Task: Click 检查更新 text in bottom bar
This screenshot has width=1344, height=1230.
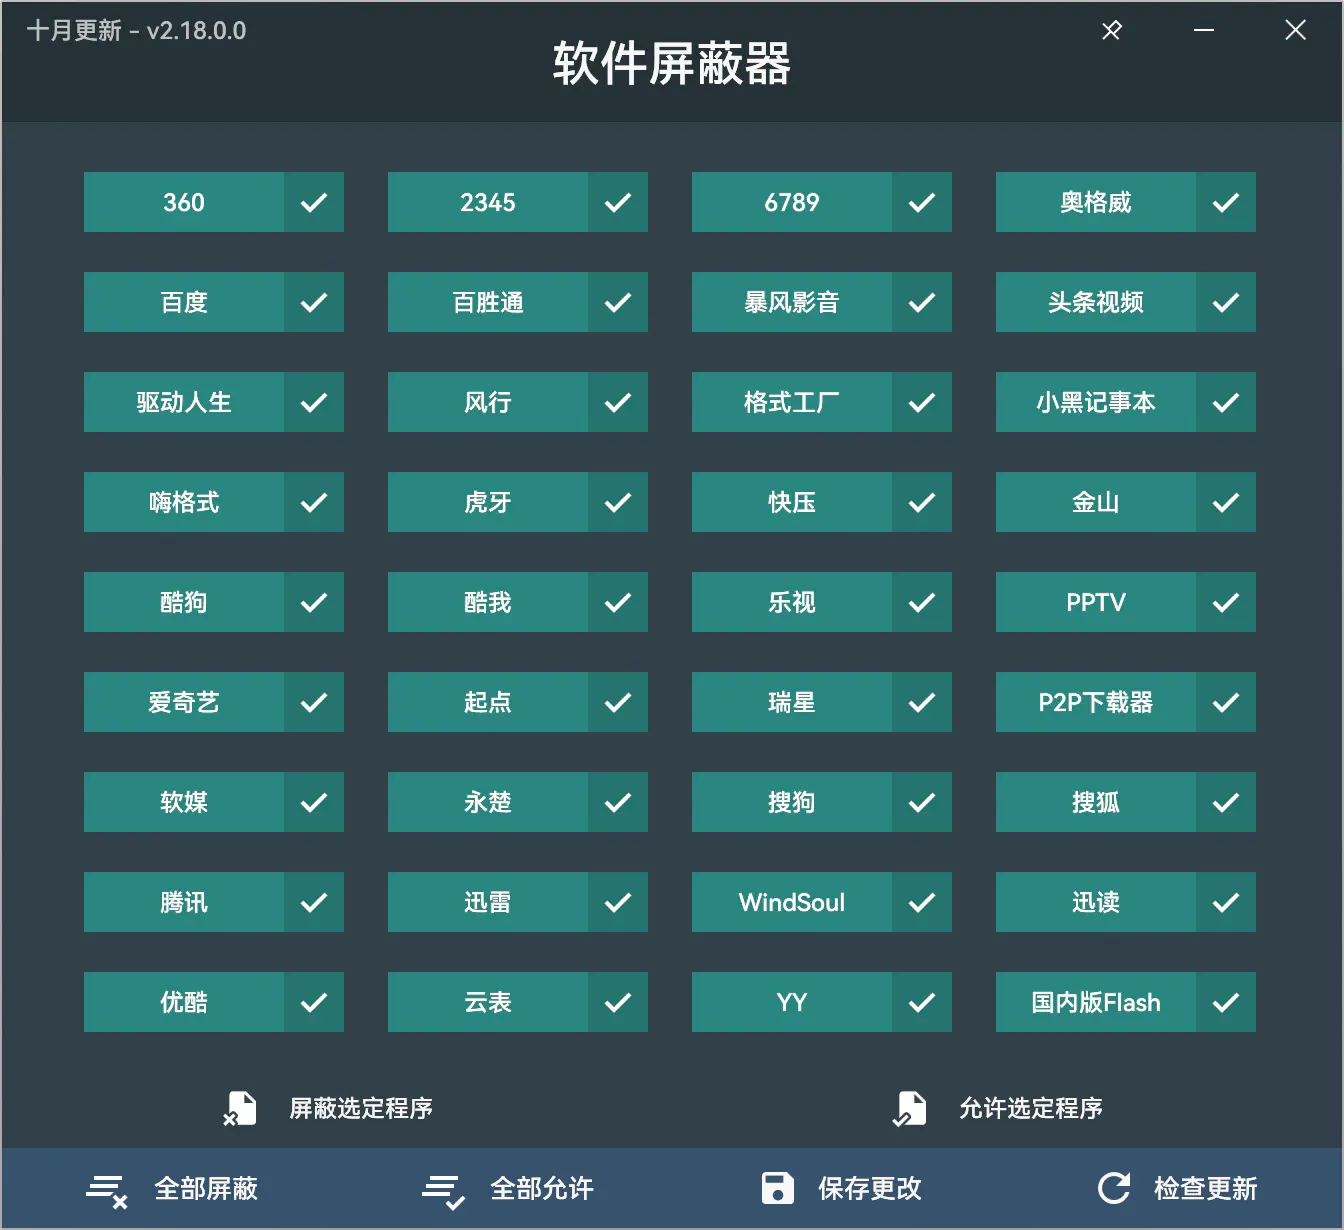Action: tap(1206, 1188)
